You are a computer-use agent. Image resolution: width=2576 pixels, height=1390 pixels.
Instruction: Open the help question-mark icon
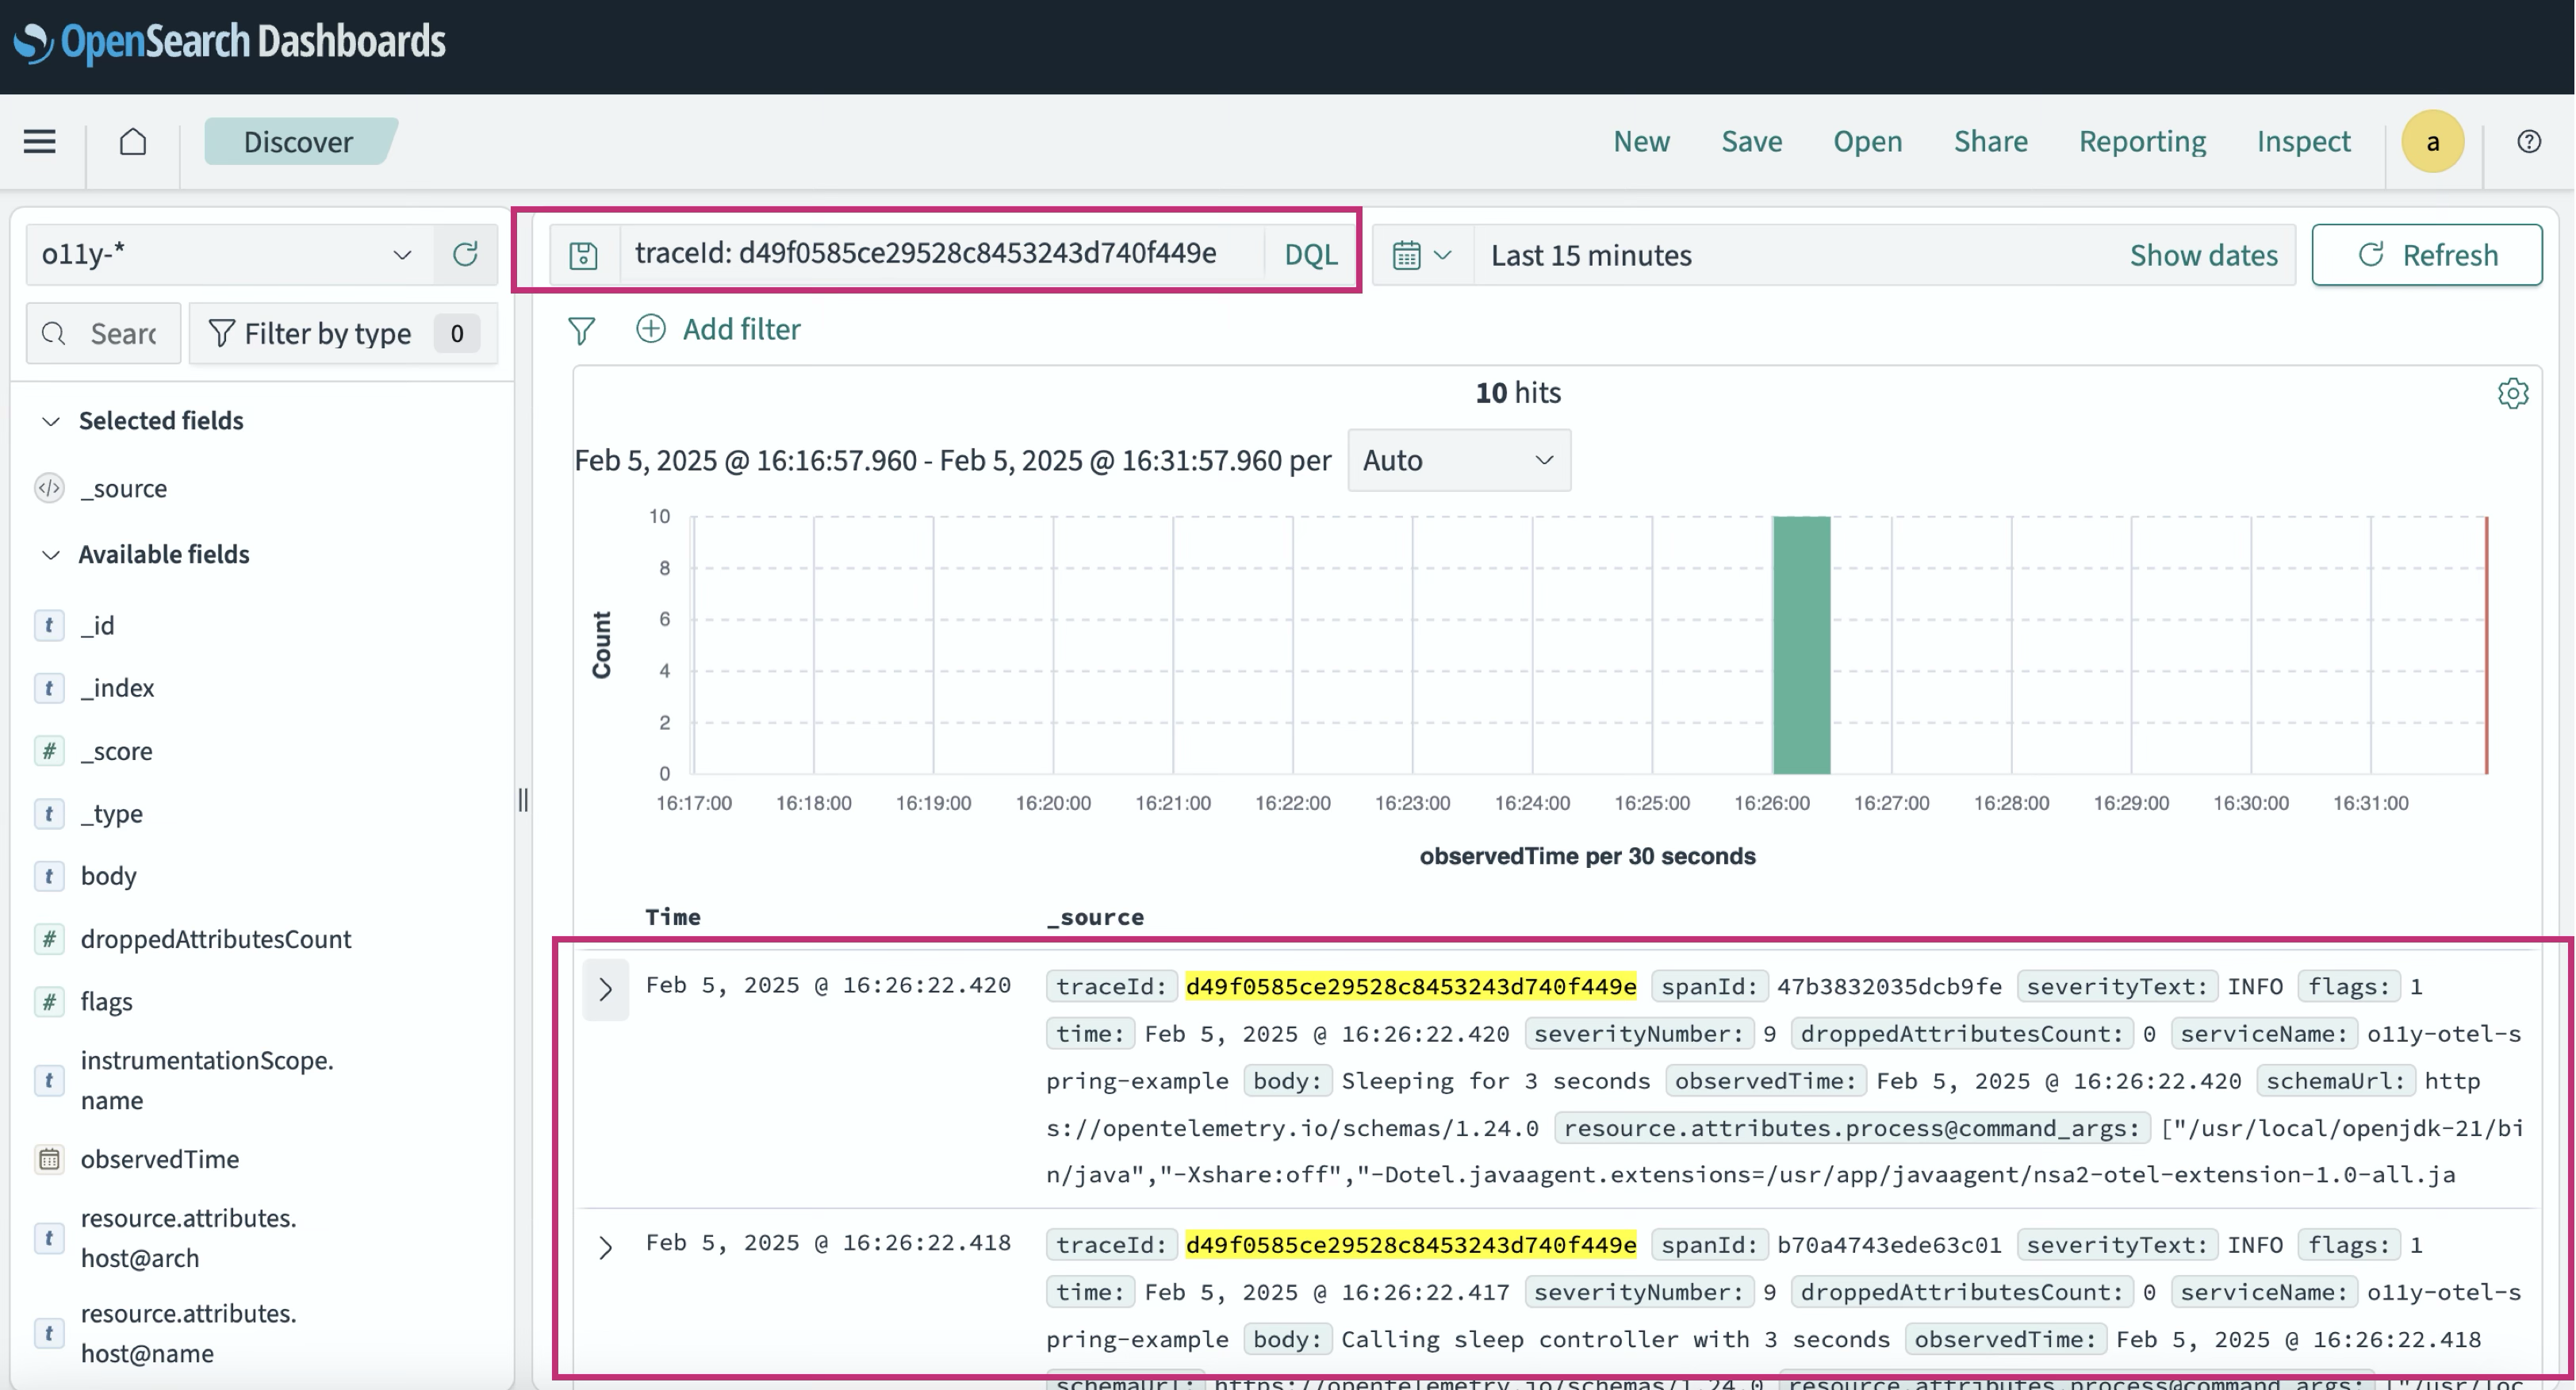tap(2529, 141)
